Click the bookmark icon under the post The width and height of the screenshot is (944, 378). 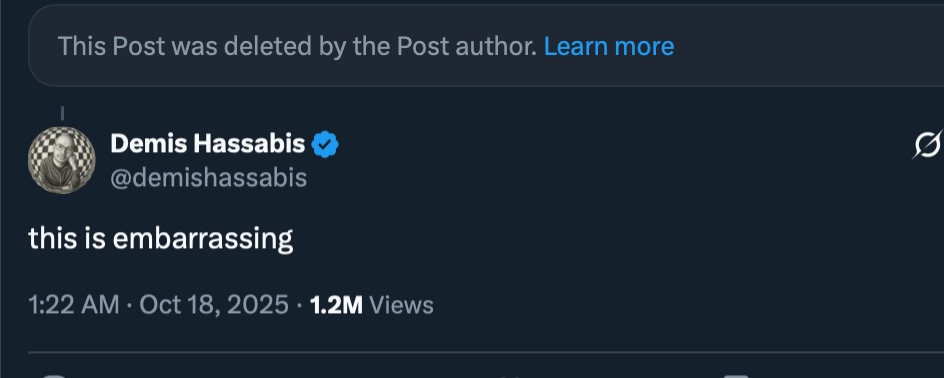[x=736, y=376]
